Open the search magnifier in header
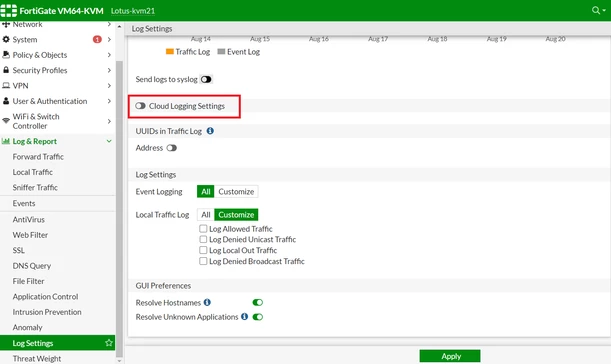The height and width of the screenshot is (364, 611). 595,10
